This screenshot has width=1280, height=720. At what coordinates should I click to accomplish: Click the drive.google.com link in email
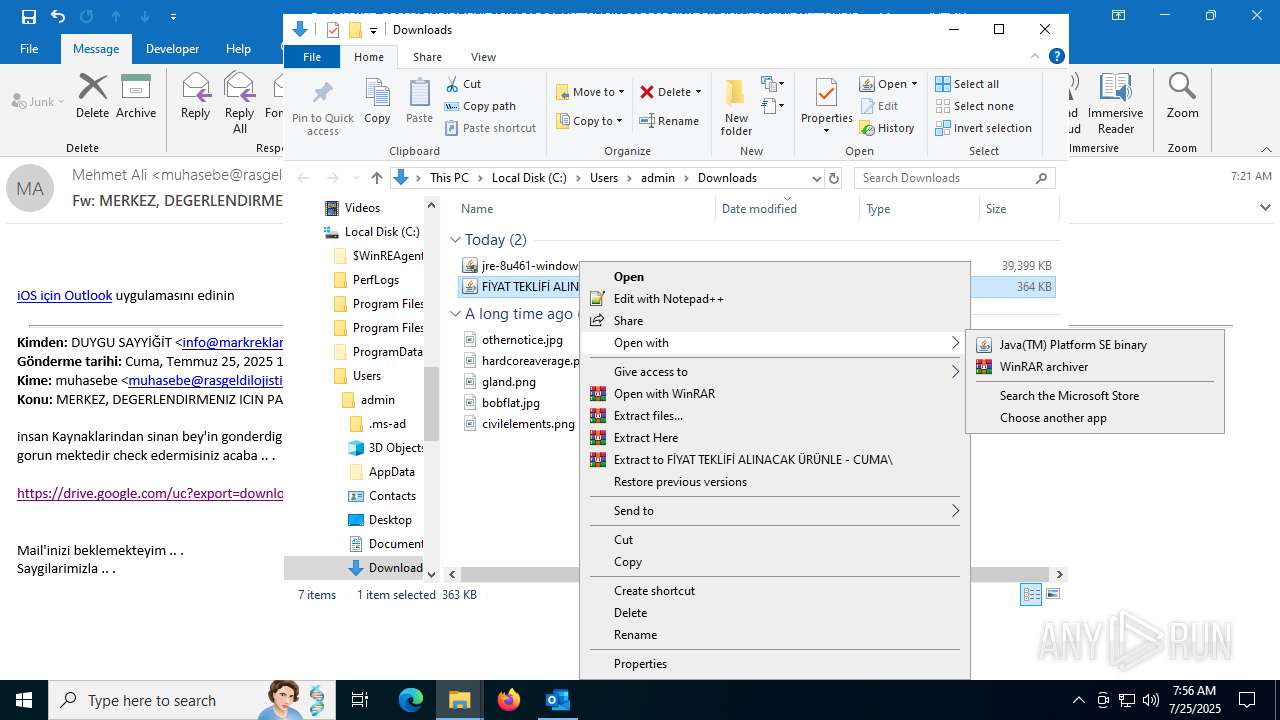click(150, 493)
